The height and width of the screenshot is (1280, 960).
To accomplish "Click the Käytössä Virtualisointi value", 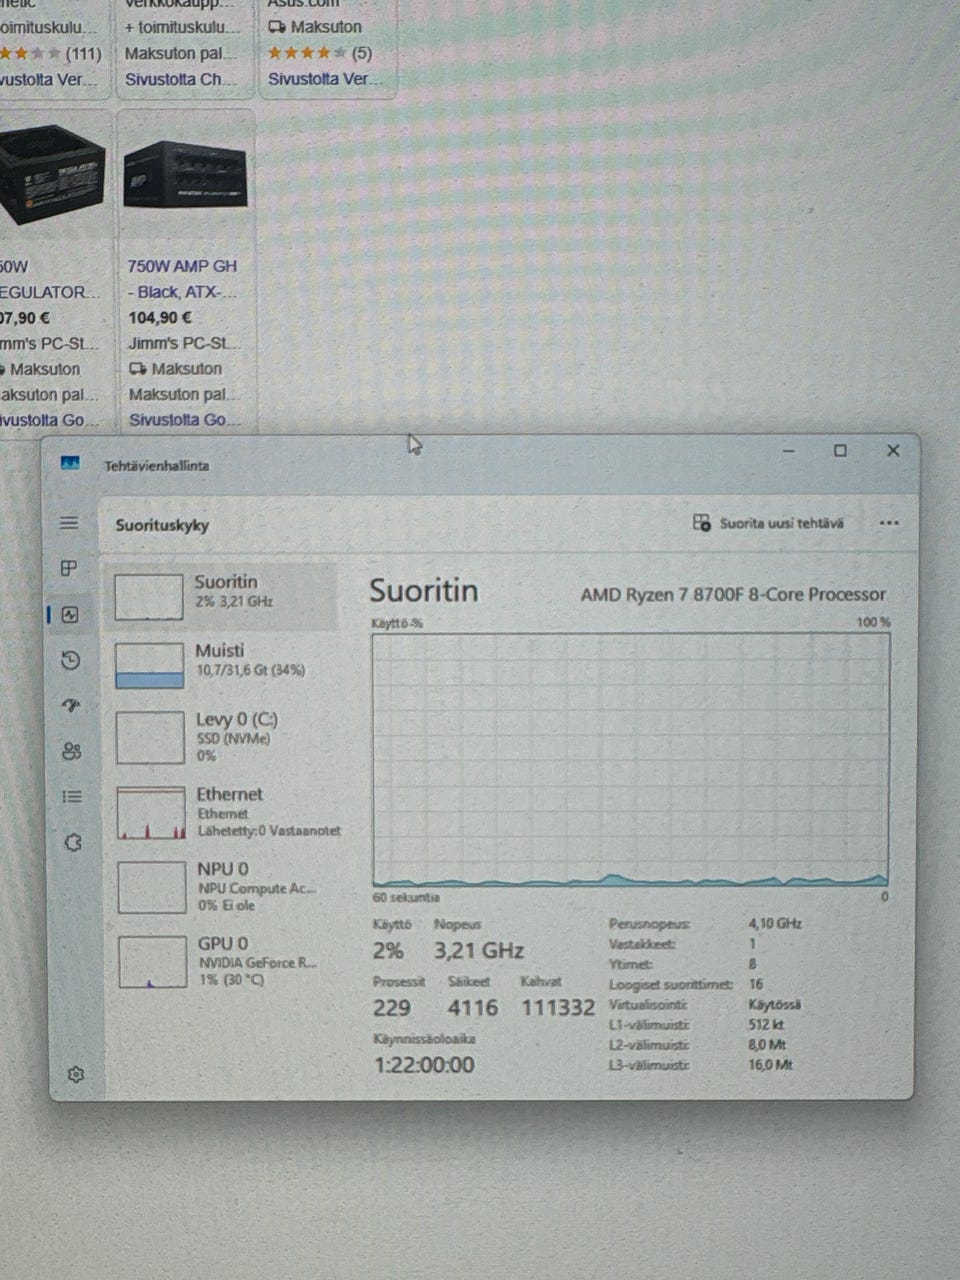I will tap(775, 1004).
